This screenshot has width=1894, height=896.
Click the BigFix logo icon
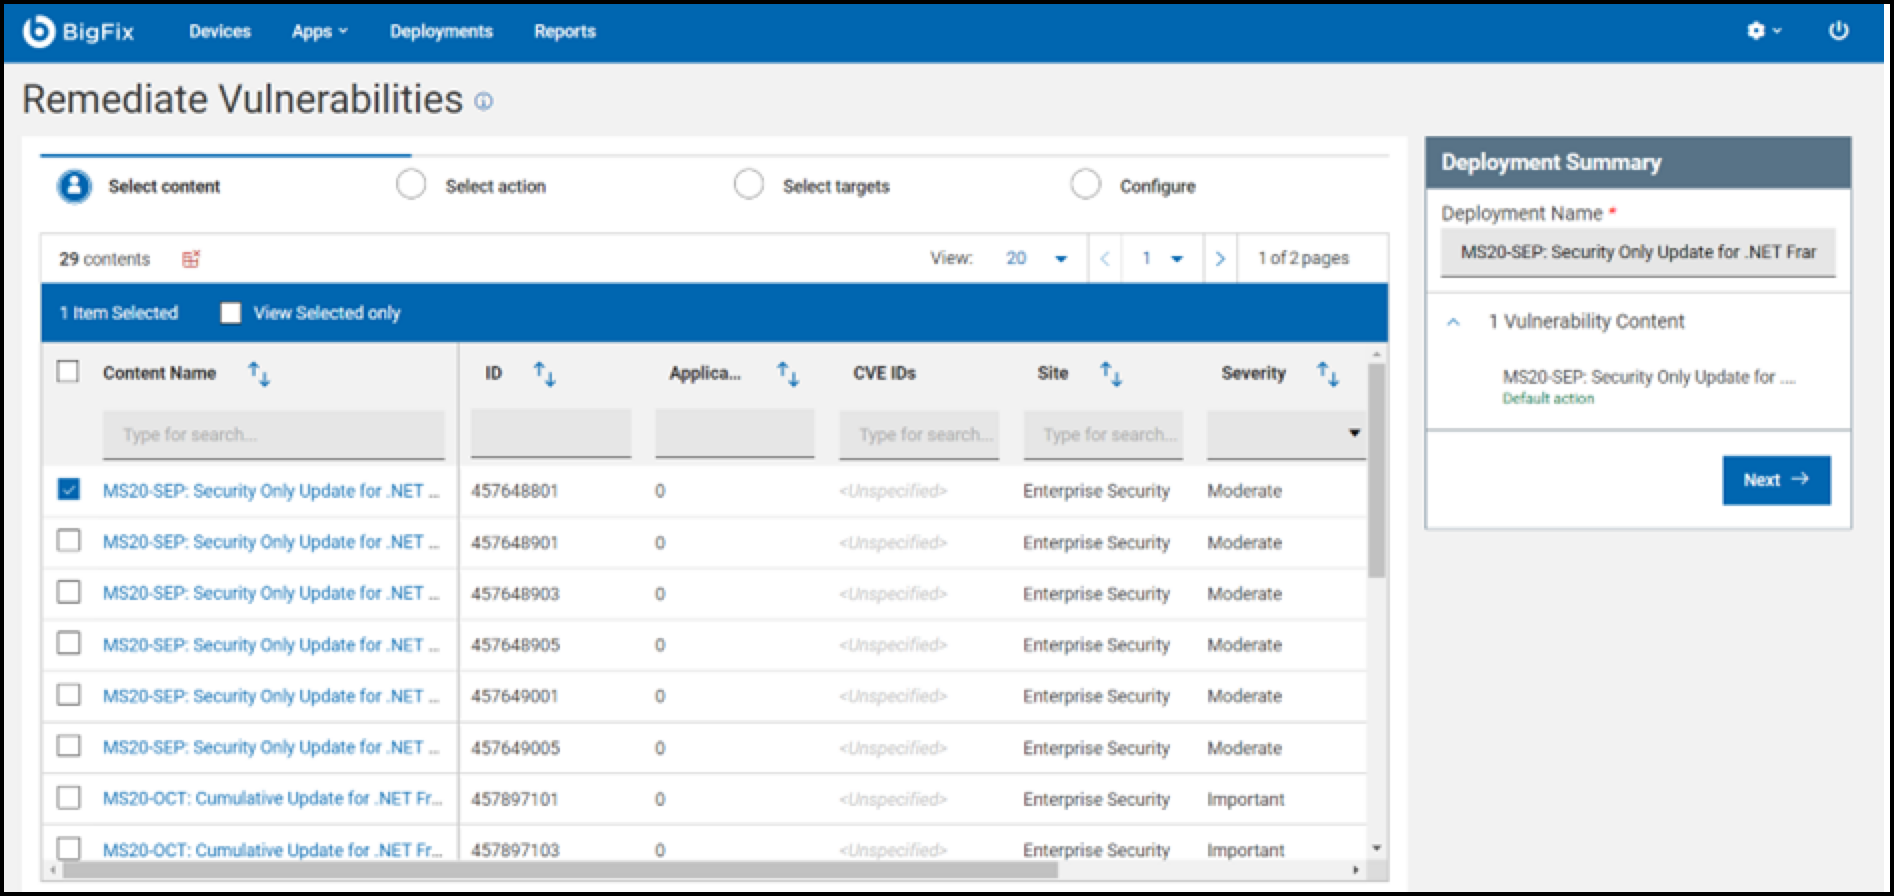(38, 31)
